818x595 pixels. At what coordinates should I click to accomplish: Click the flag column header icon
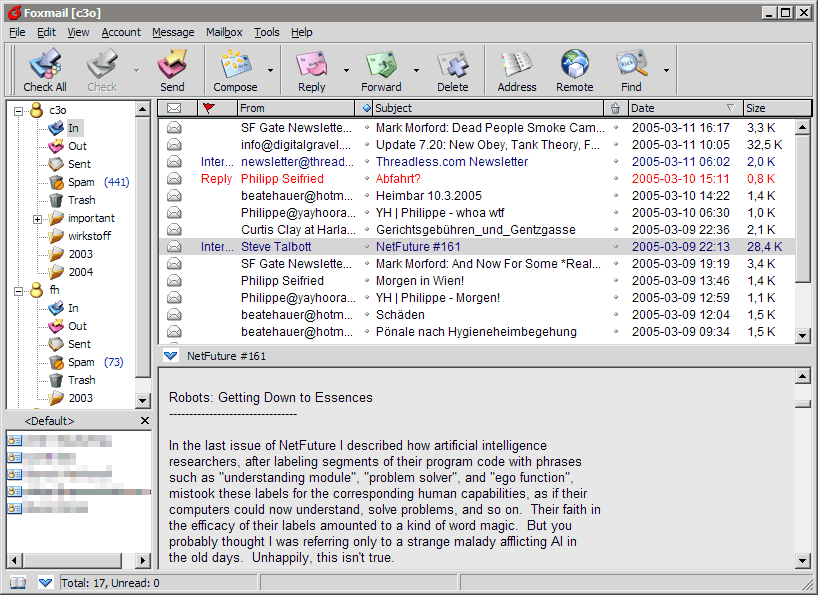(209, 108)
